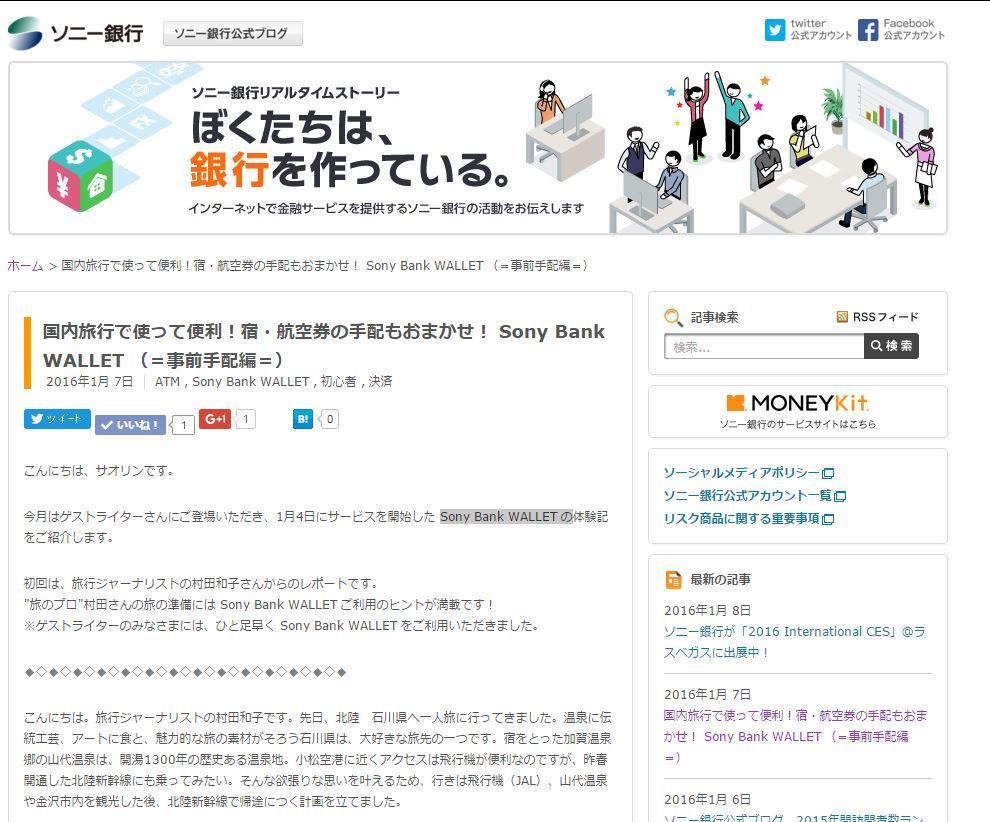The height and width of the screenshot is (822, 990).
Task: Click external-link icon beside 公式アカウント一覧
Action: (x=840, y=496)
